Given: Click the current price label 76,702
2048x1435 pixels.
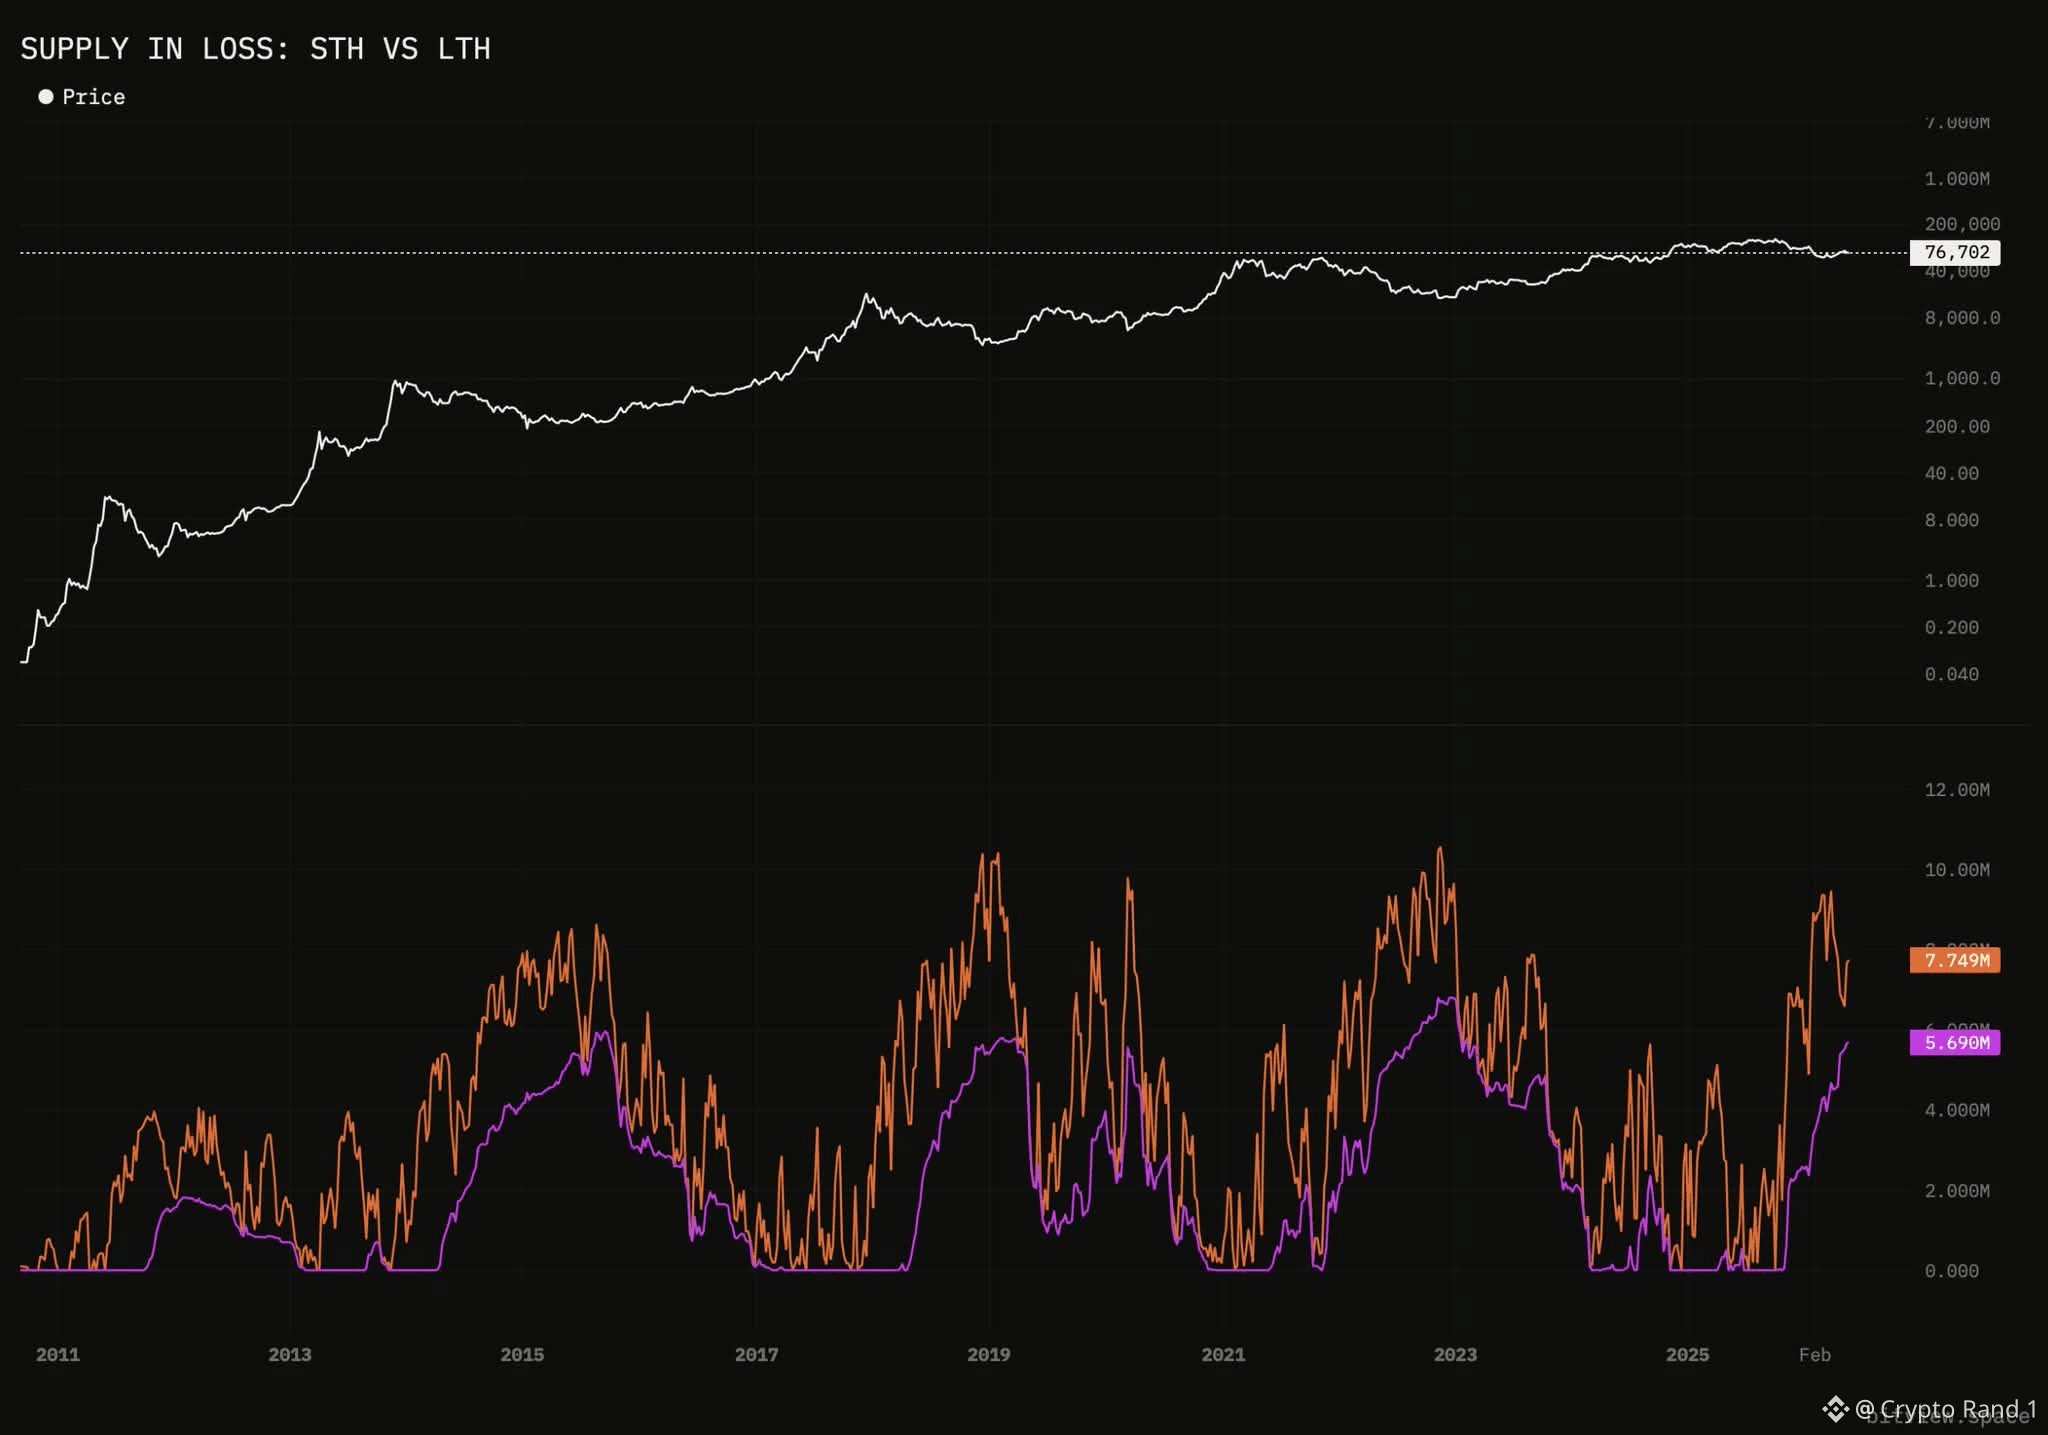Looking at the screenshot, I should click(1955, 252).
